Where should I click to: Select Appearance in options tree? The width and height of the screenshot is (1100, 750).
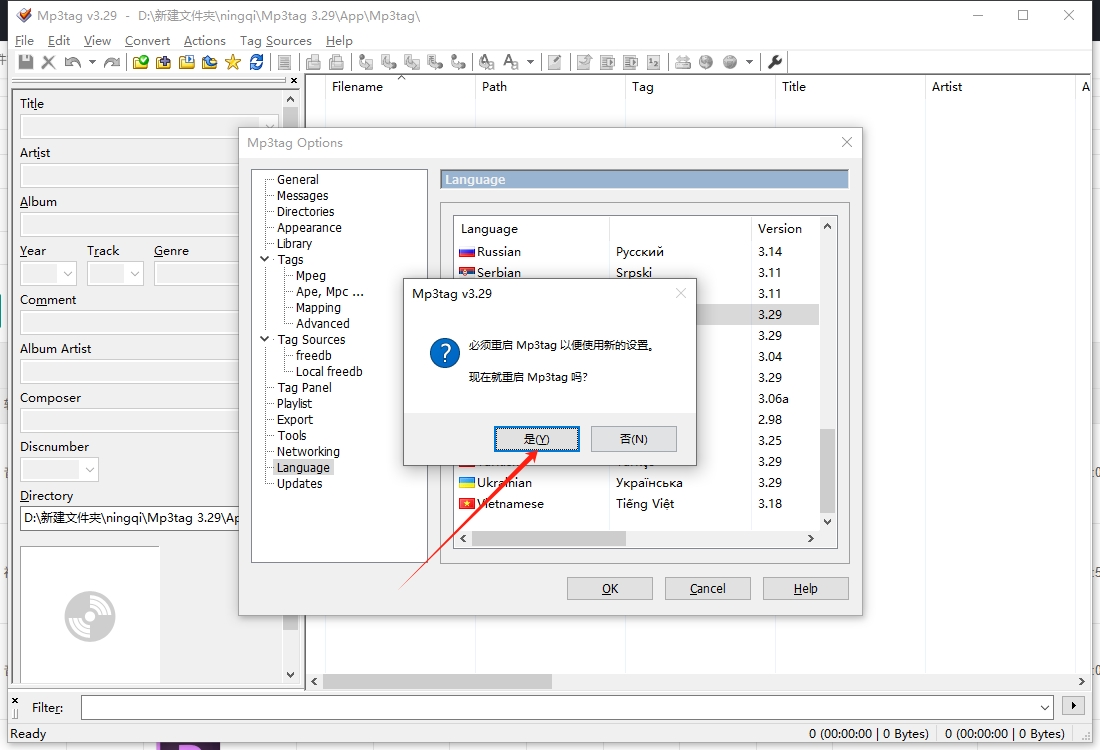coord(309,227)
